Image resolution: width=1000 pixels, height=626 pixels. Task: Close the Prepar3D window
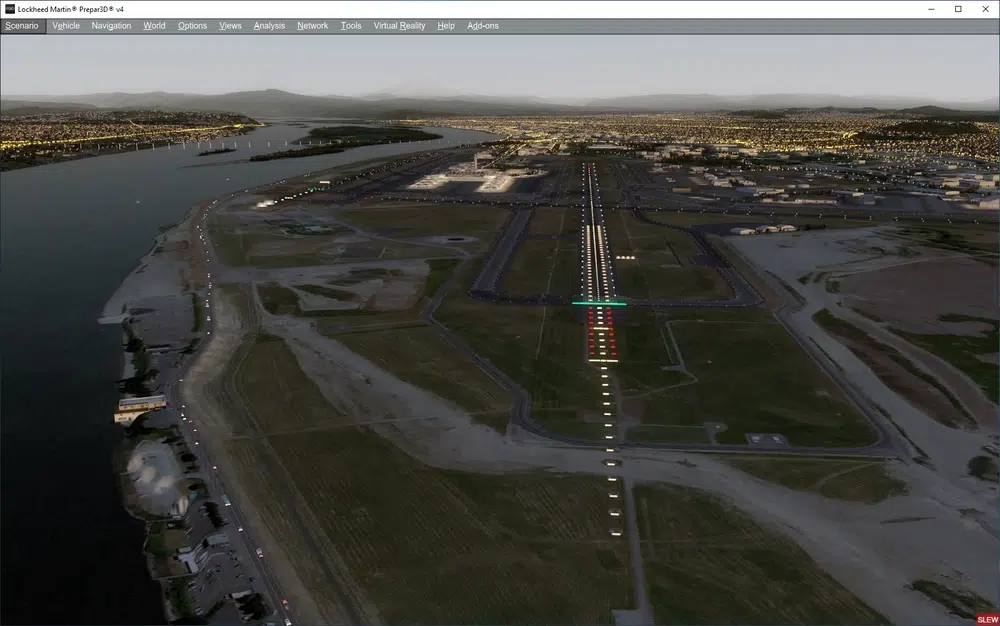tap(986, 9)
